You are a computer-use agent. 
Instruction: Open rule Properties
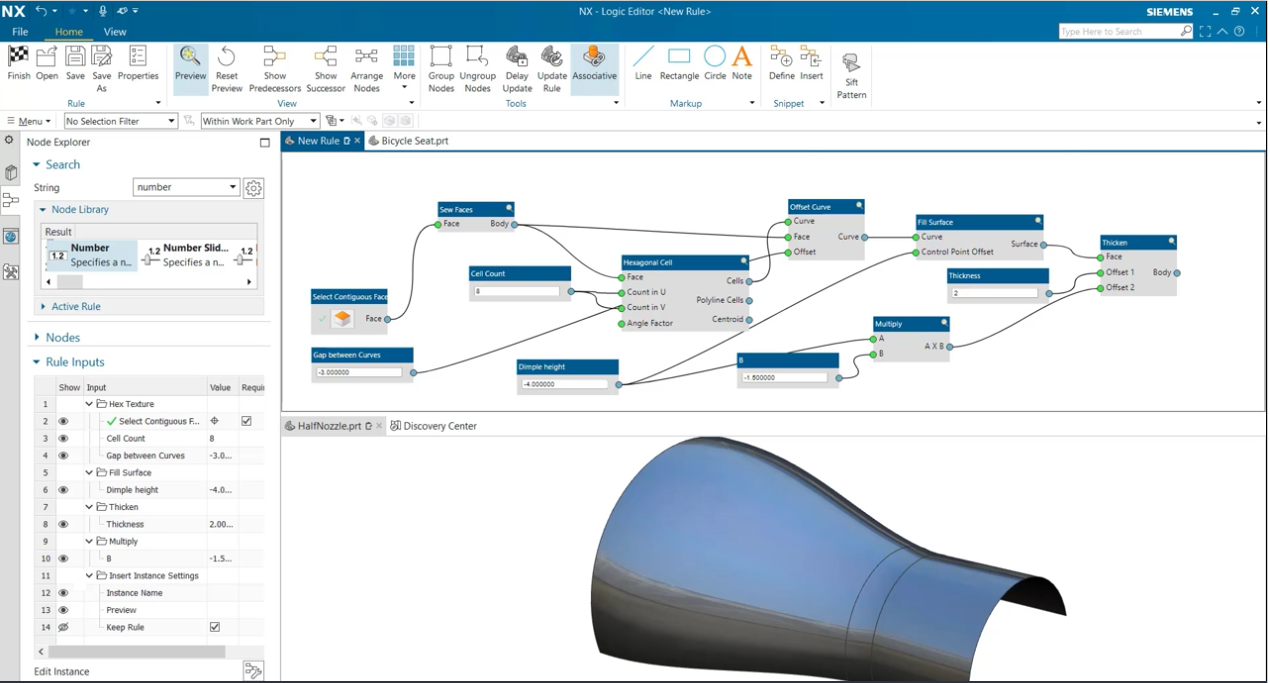[138, 57]
